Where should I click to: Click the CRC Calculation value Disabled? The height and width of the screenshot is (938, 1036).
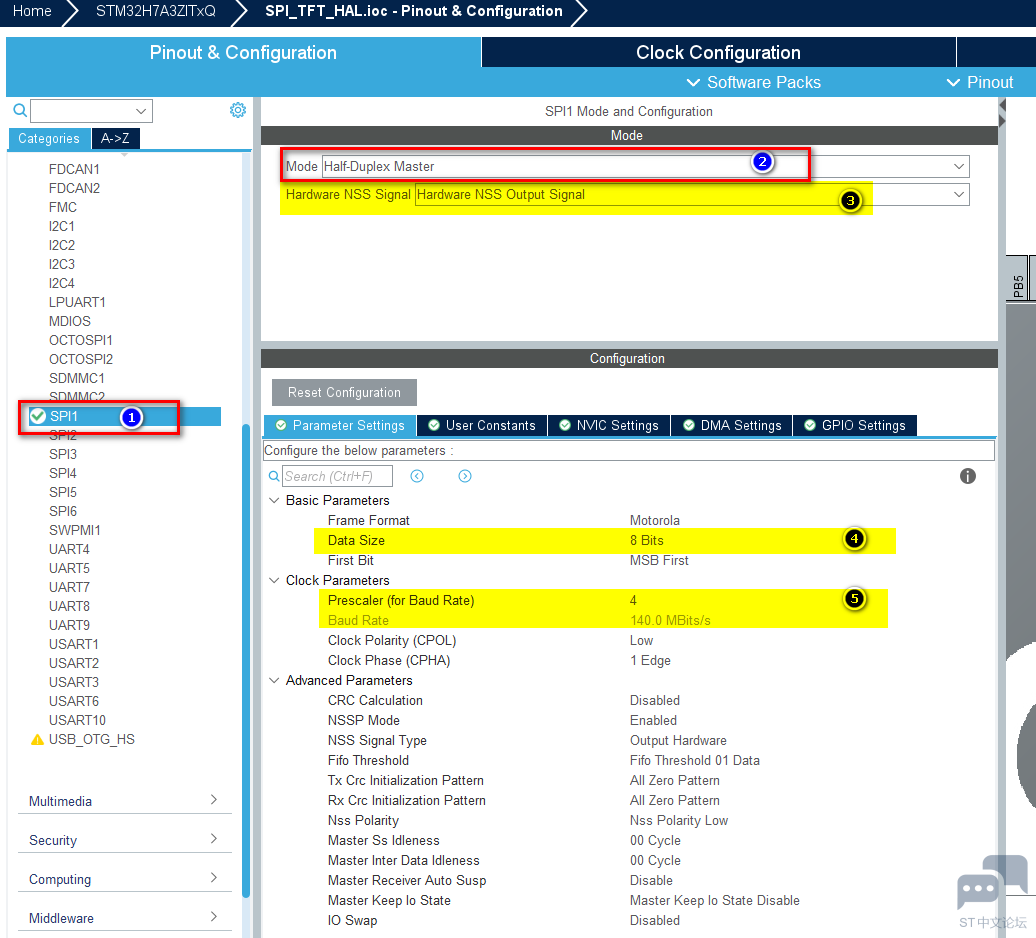click(655, 700)
